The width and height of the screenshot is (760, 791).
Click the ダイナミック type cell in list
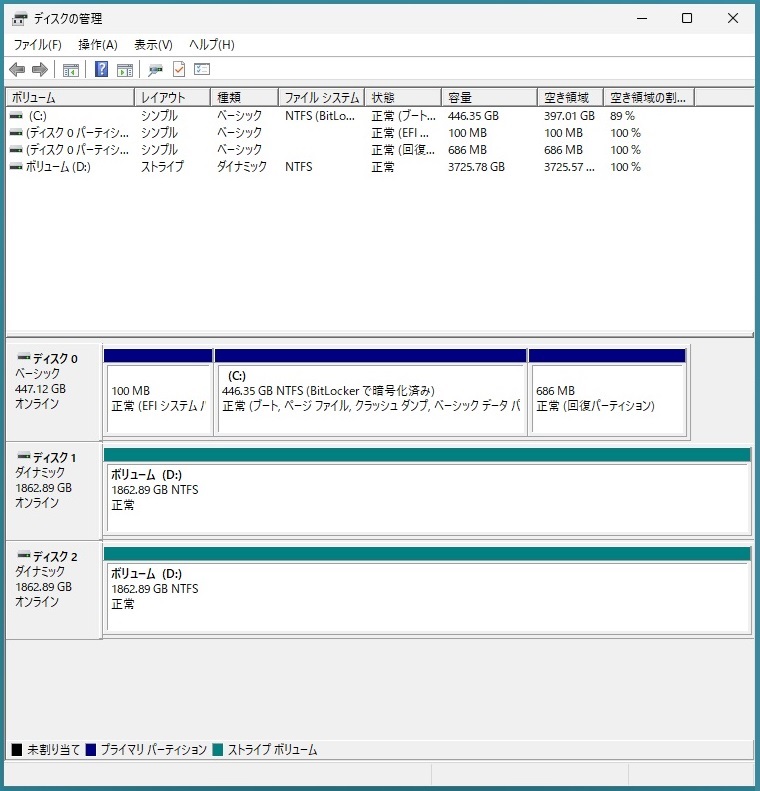242,166
